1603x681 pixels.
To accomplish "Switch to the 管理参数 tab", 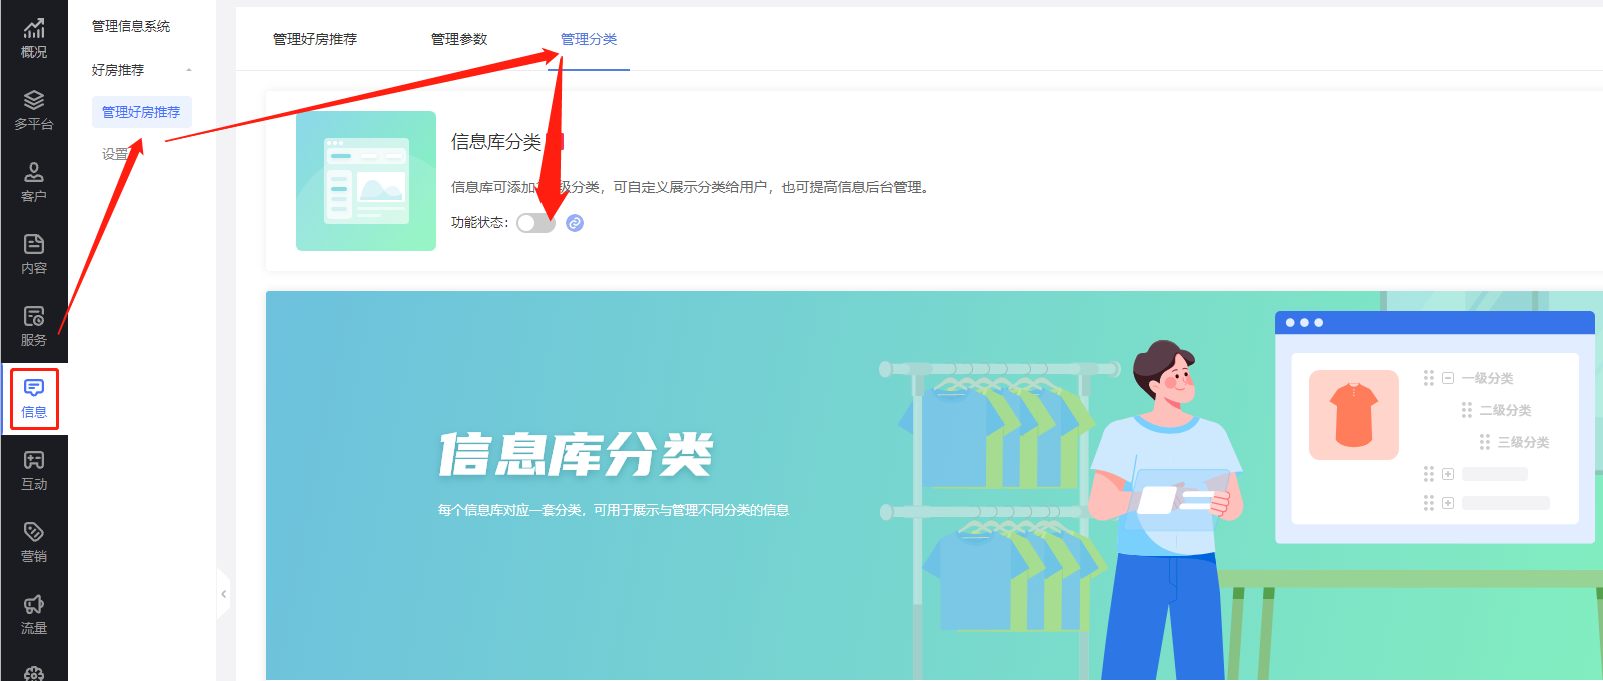I will click(459, 39).
